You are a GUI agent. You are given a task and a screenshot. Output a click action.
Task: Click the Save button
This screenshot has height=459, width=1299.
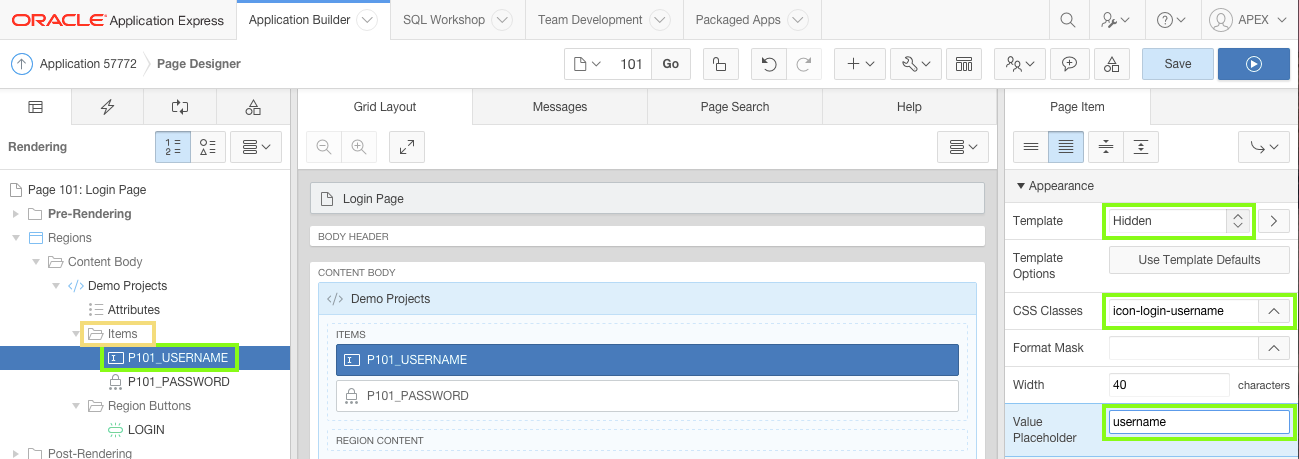[1178, 64]
